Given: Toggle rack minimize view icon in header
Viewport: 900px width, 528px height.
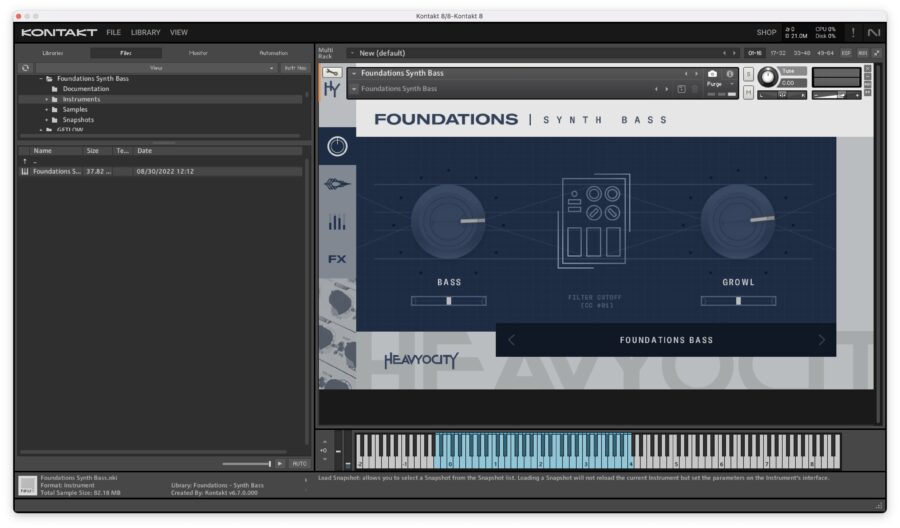Looking at the screenshot, I should 876,53.
